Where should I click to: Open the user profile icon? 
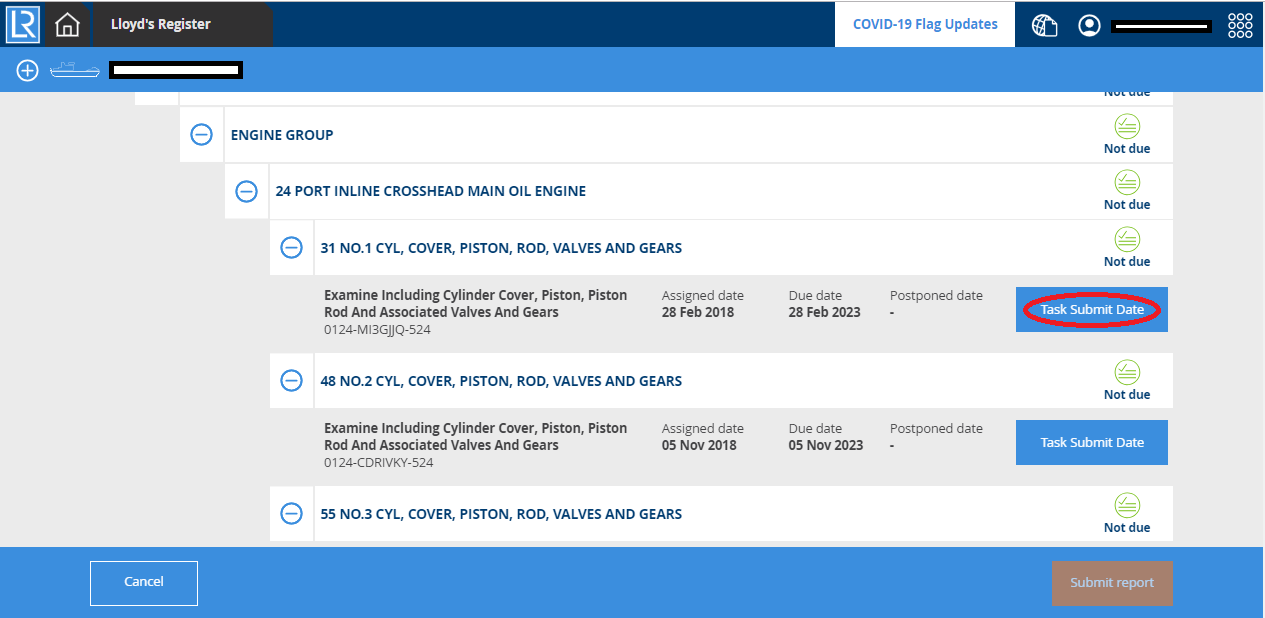[x=1089, y=25]
